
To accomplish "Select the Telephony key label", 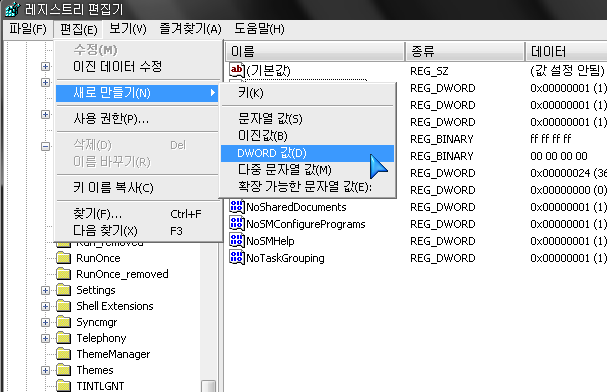I will (x=101, y=338).
